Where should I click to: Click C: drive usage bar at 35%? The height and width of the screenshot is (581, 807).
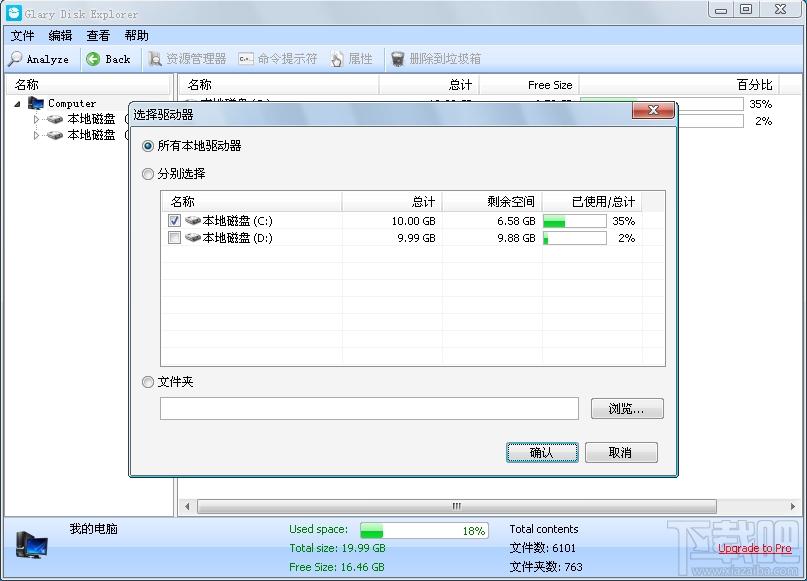574,221
